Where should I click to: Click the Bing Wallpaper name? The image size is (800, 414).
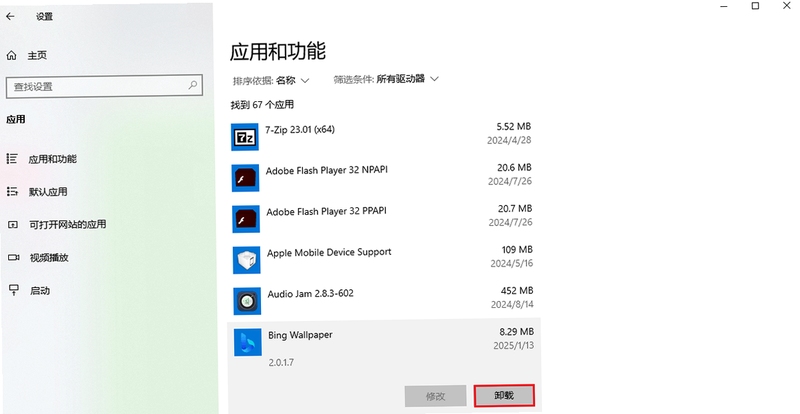click(x=301, y=335)
